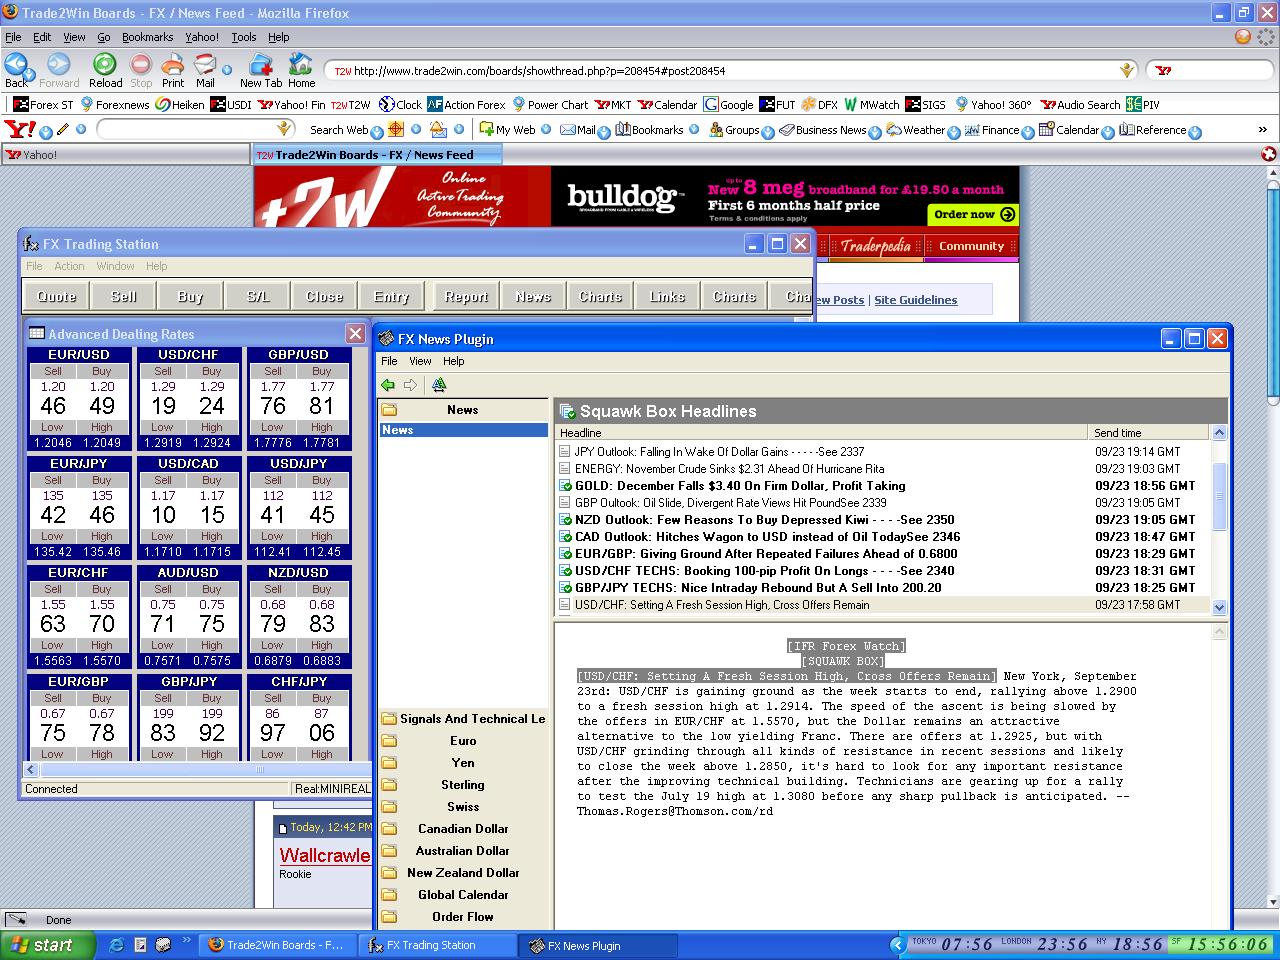Click the Reload page icon
This screenshot has width=1280, height=960.
click(x=105, y=65)
